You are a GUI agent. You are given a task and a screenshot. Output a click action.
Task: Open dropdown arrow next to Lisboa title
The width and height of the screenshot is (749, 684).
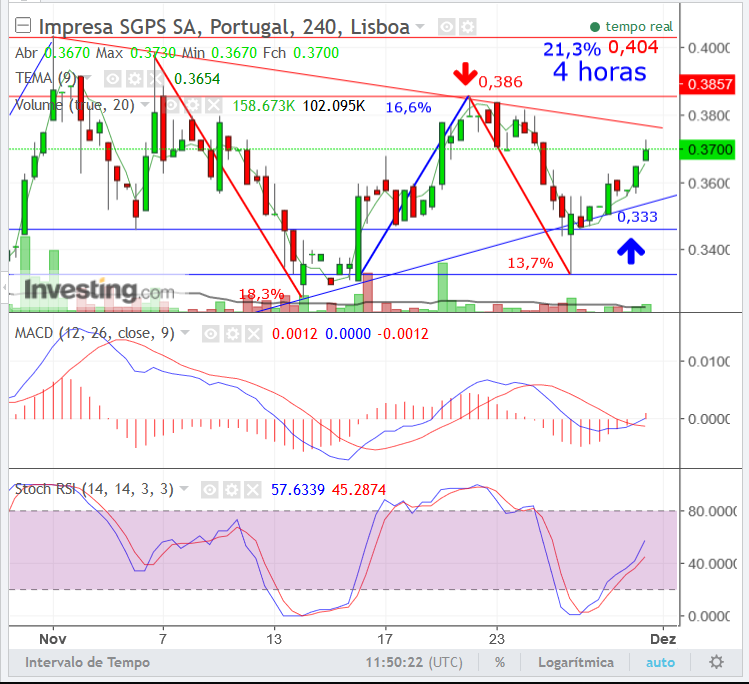(x=420, y=26)
